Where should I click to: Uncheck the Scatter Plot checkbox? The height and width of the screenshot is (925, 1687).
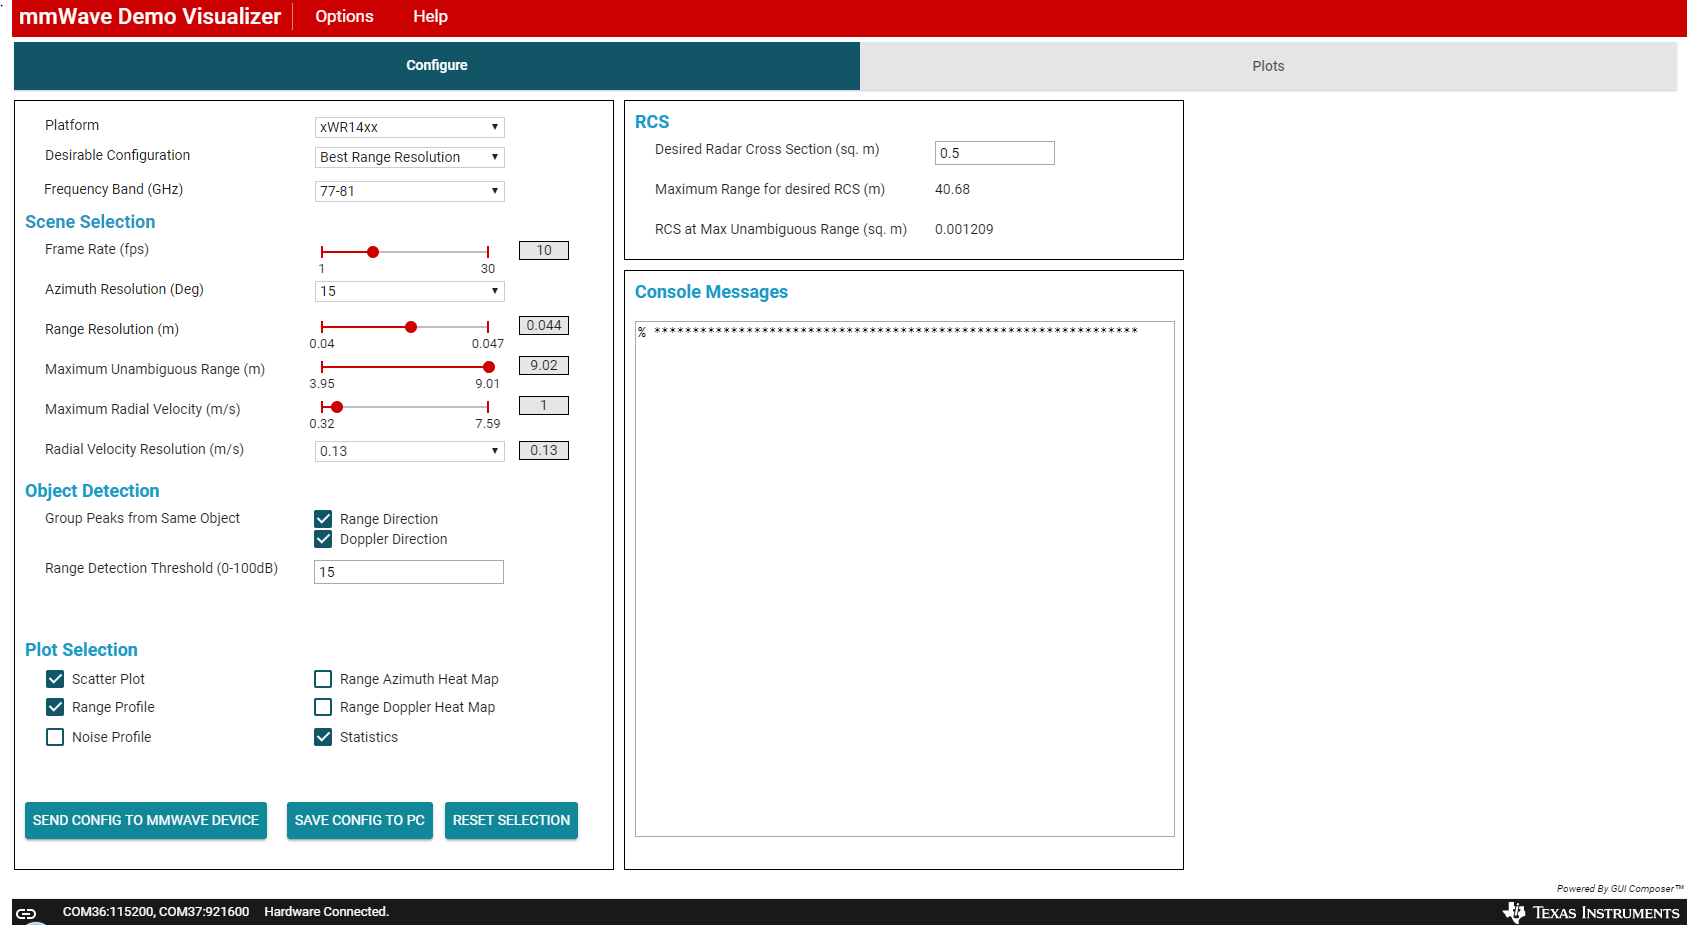(x=55, y=679)
